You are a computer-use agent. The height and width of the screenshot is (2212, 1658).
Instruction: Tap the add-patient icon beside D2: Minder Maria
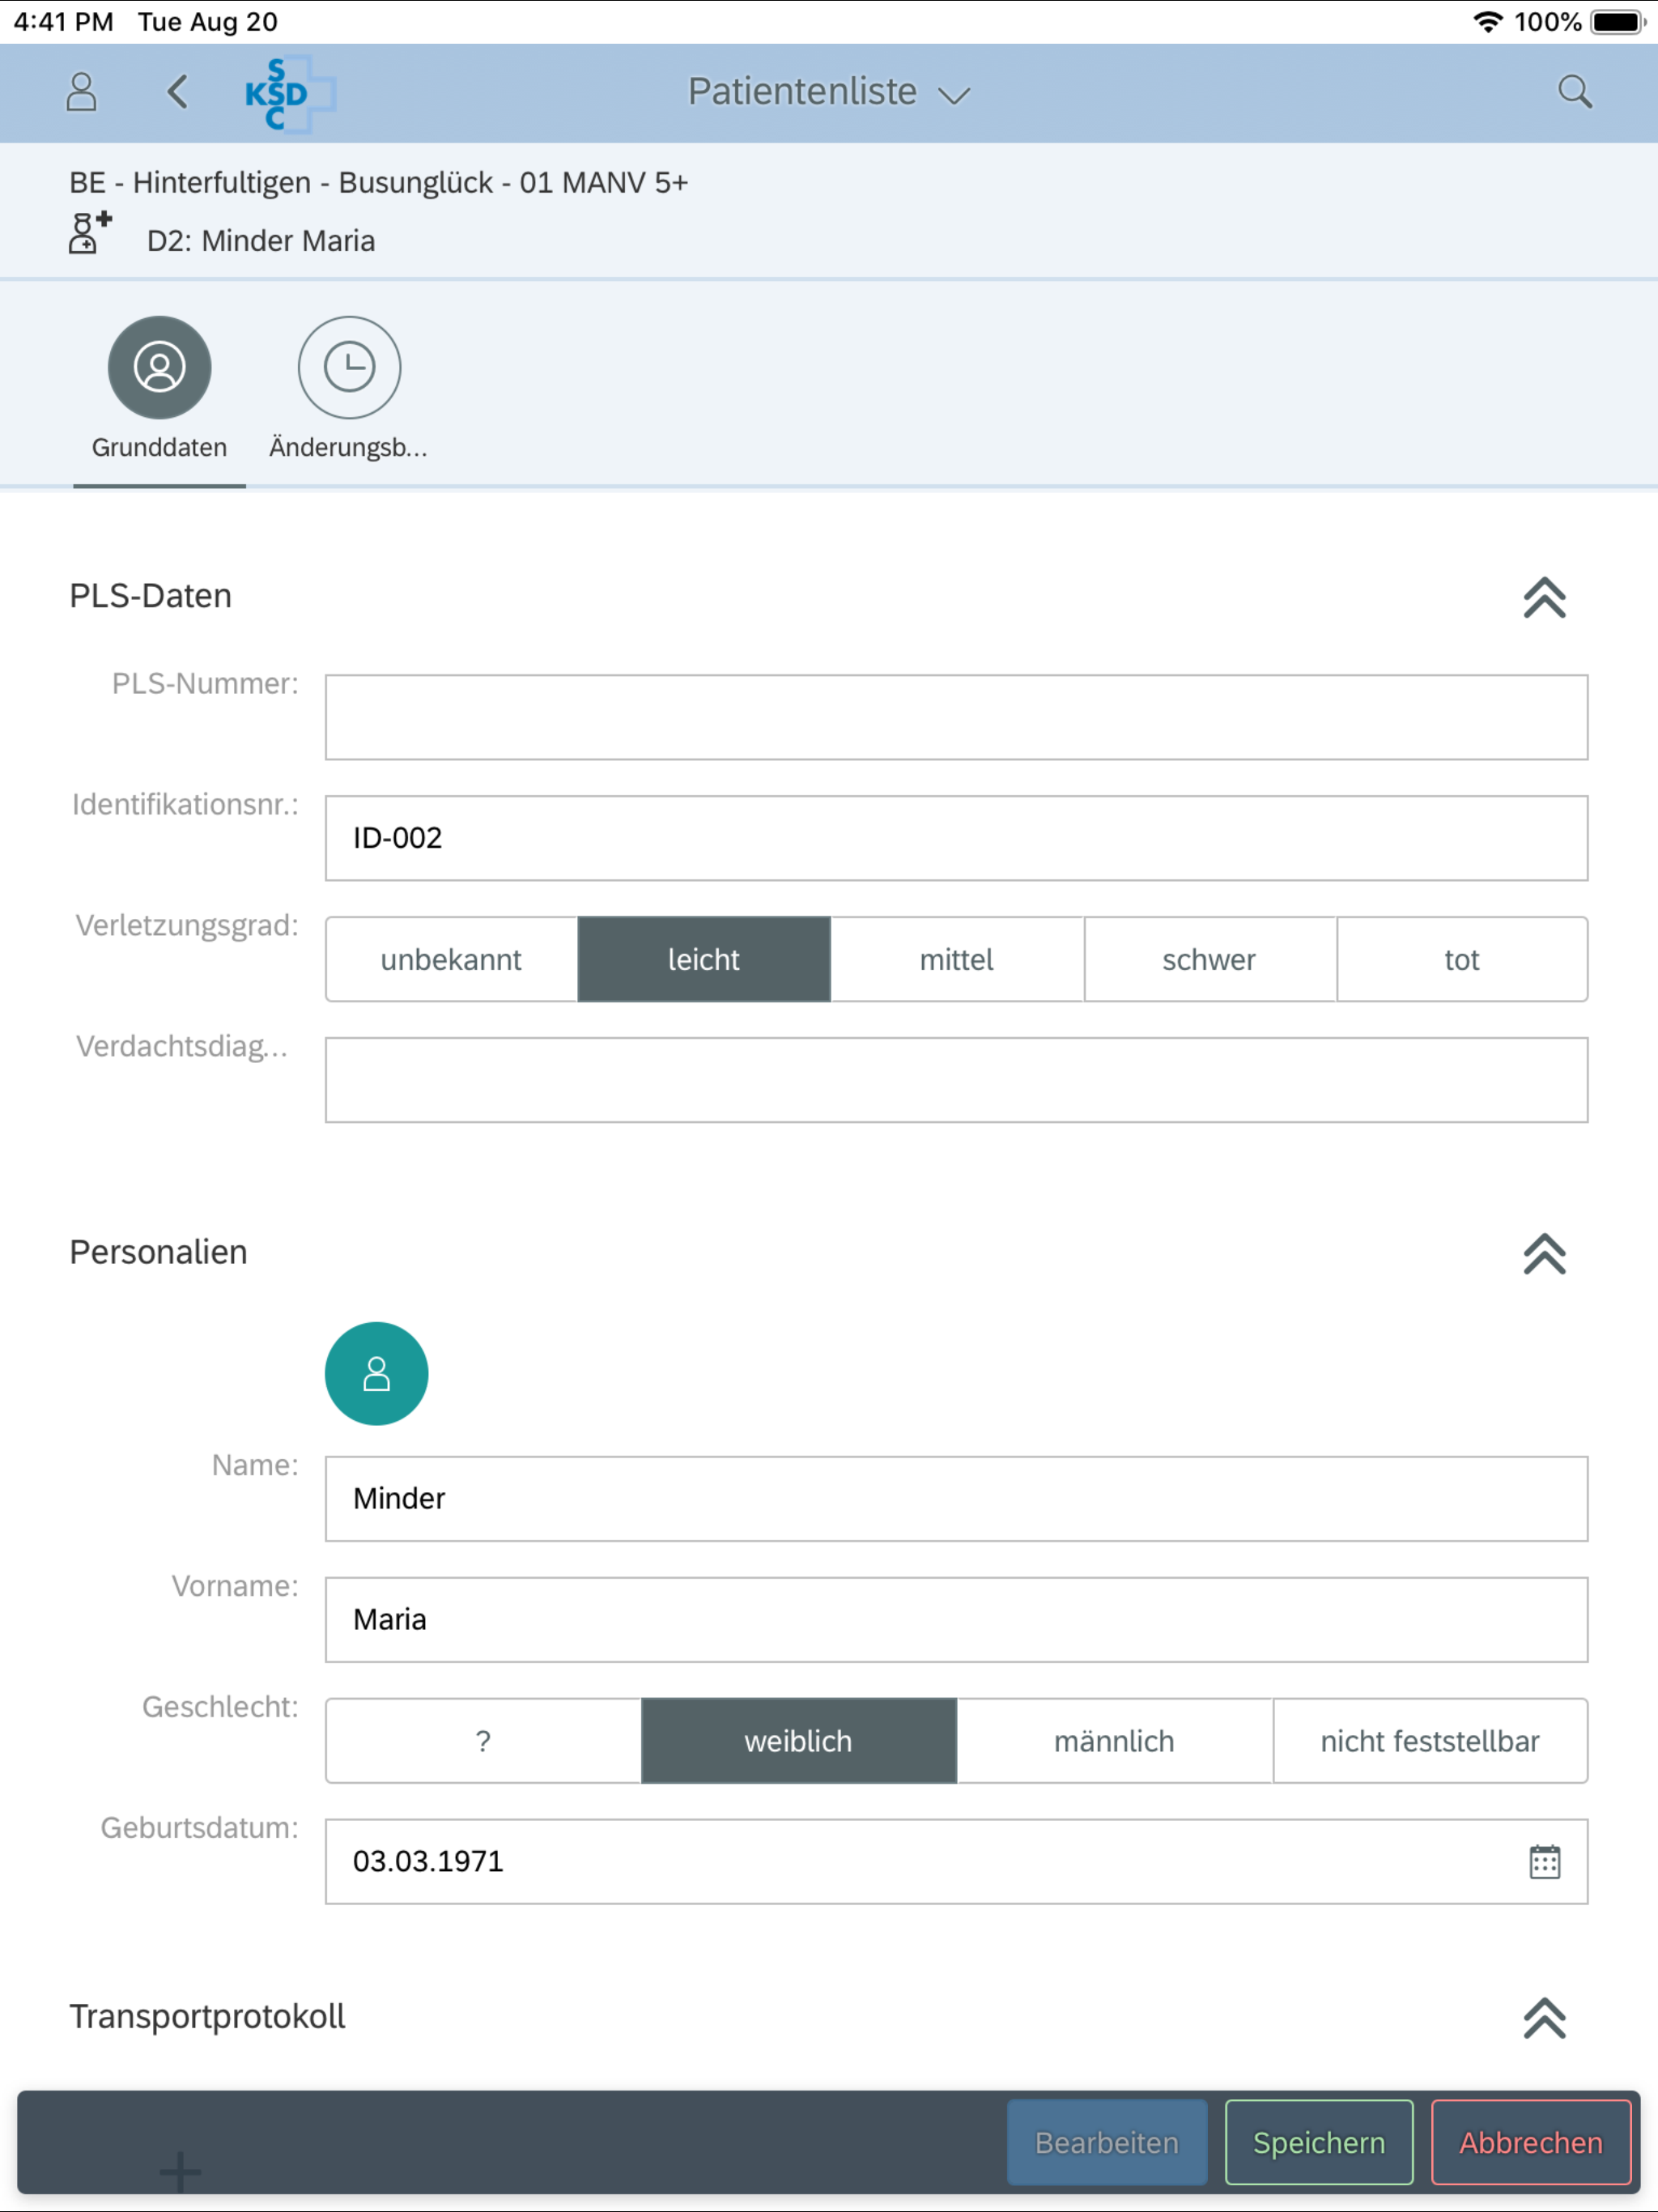pos(89,234)
